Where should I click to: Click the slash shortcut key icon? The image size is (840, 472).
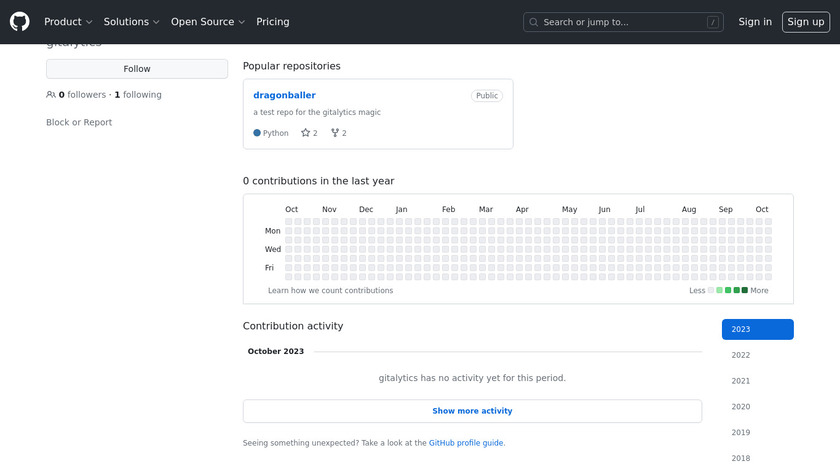(712, 22)
